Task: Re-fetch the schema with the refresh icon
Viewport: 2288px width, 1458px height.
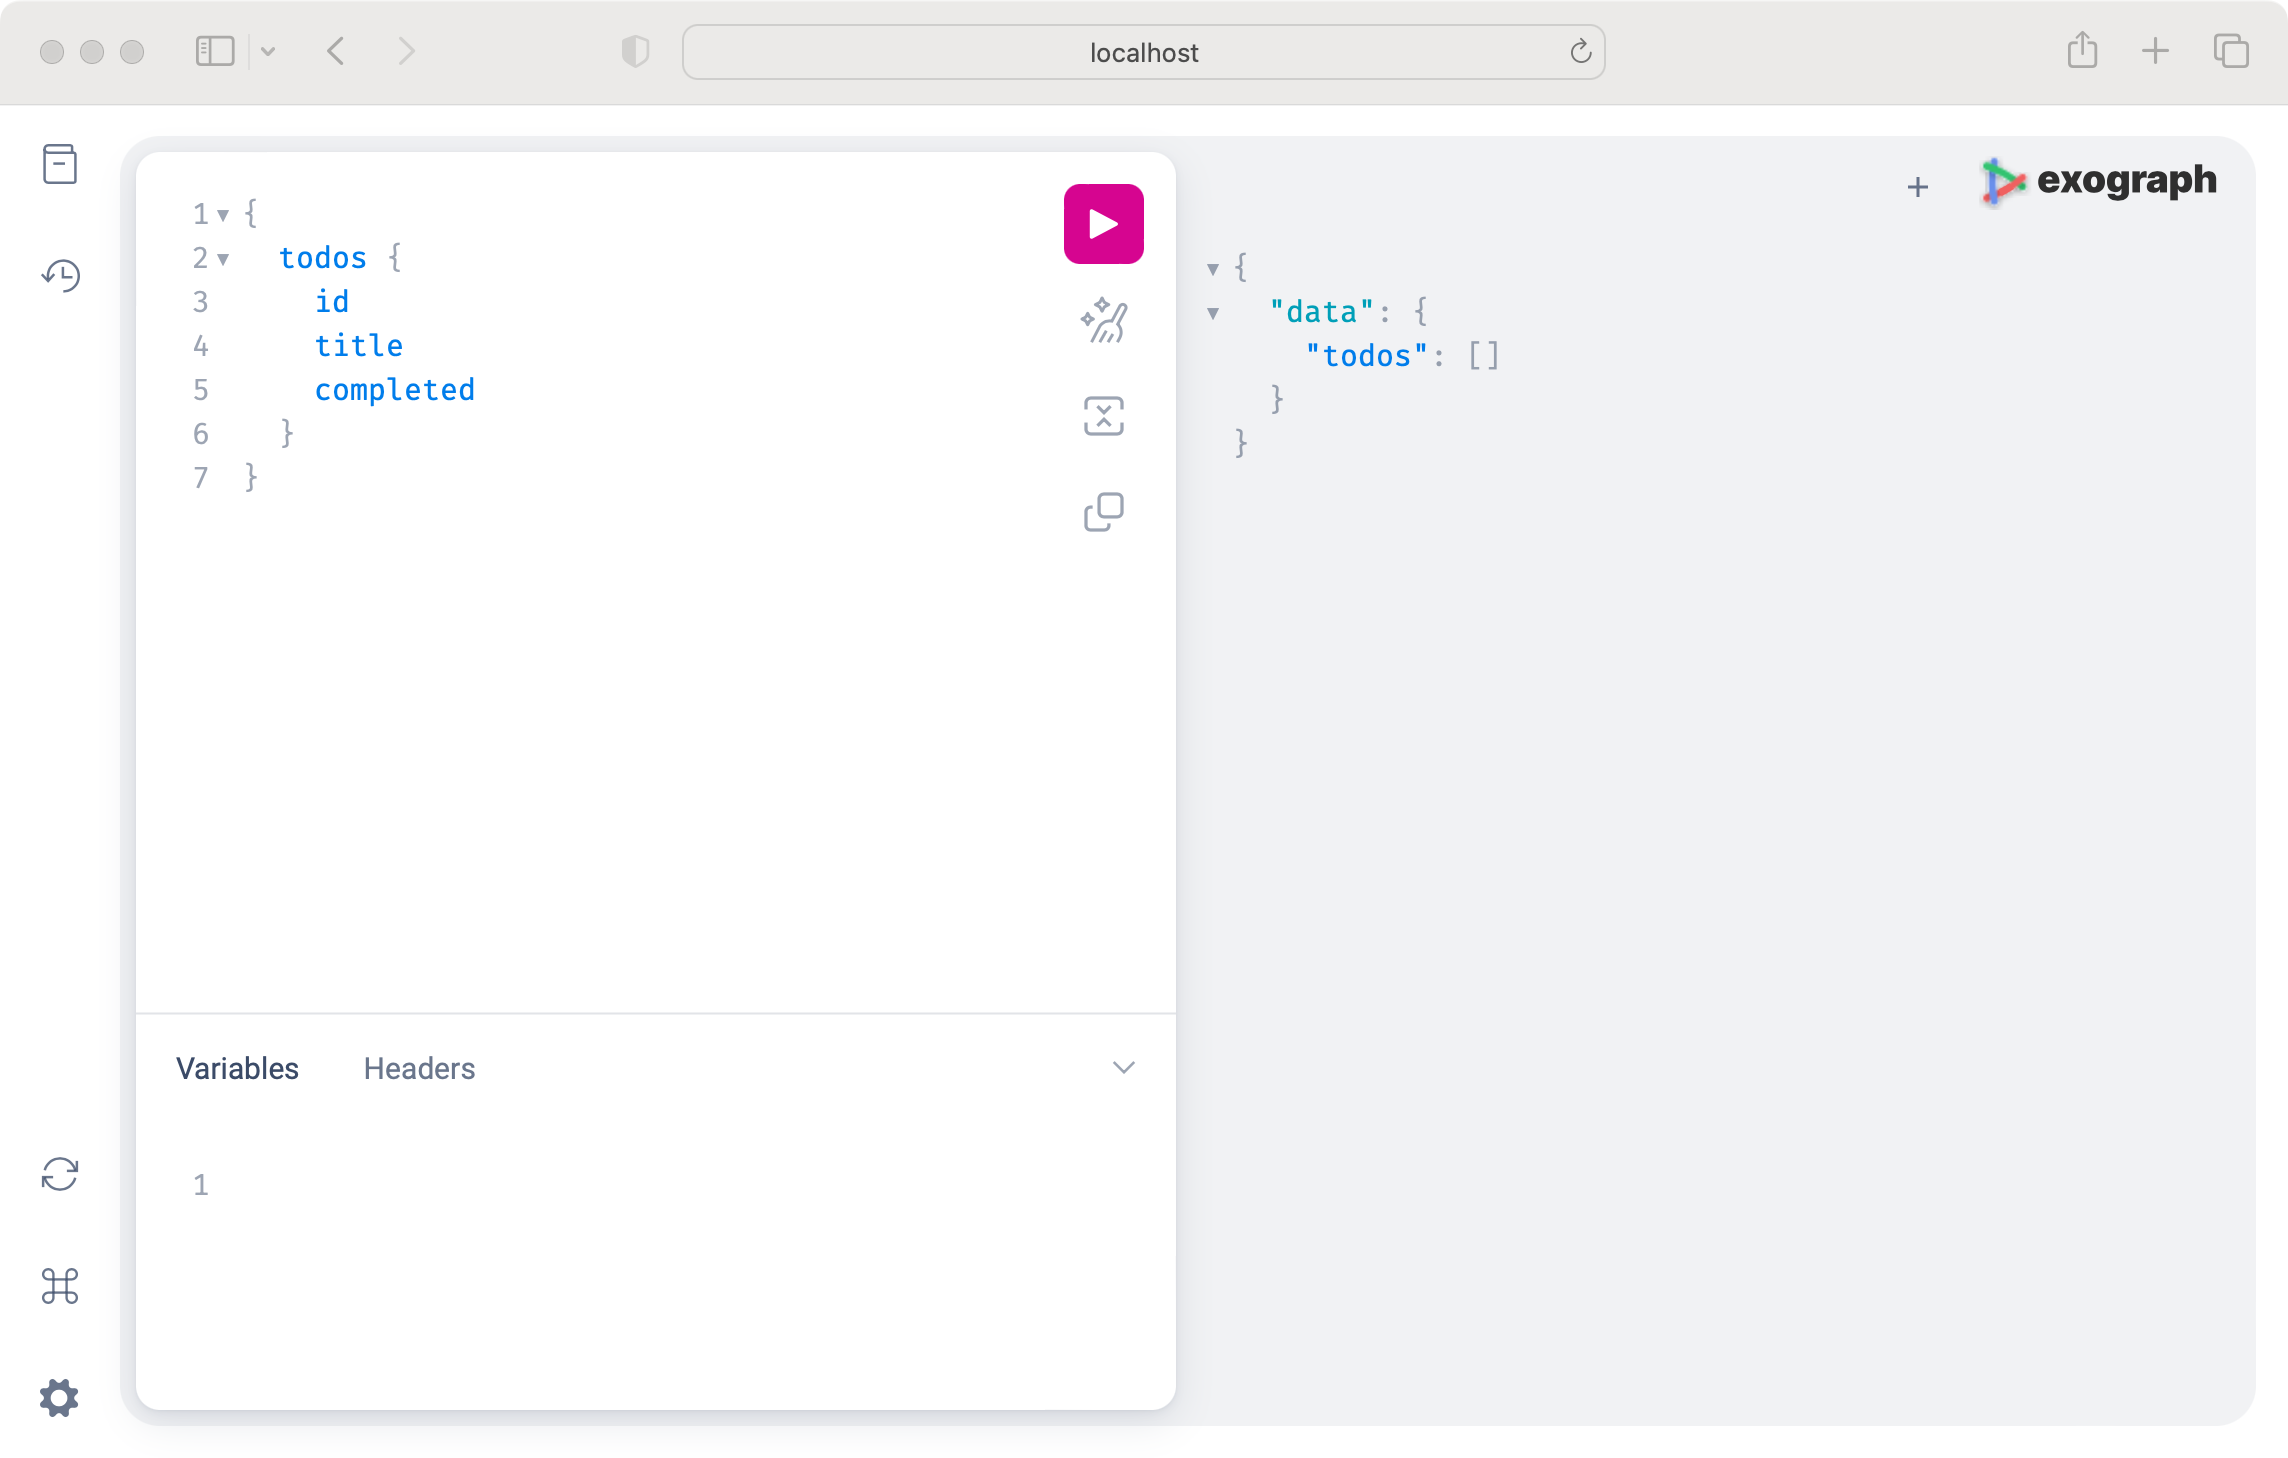Action: click(60, 1175)
